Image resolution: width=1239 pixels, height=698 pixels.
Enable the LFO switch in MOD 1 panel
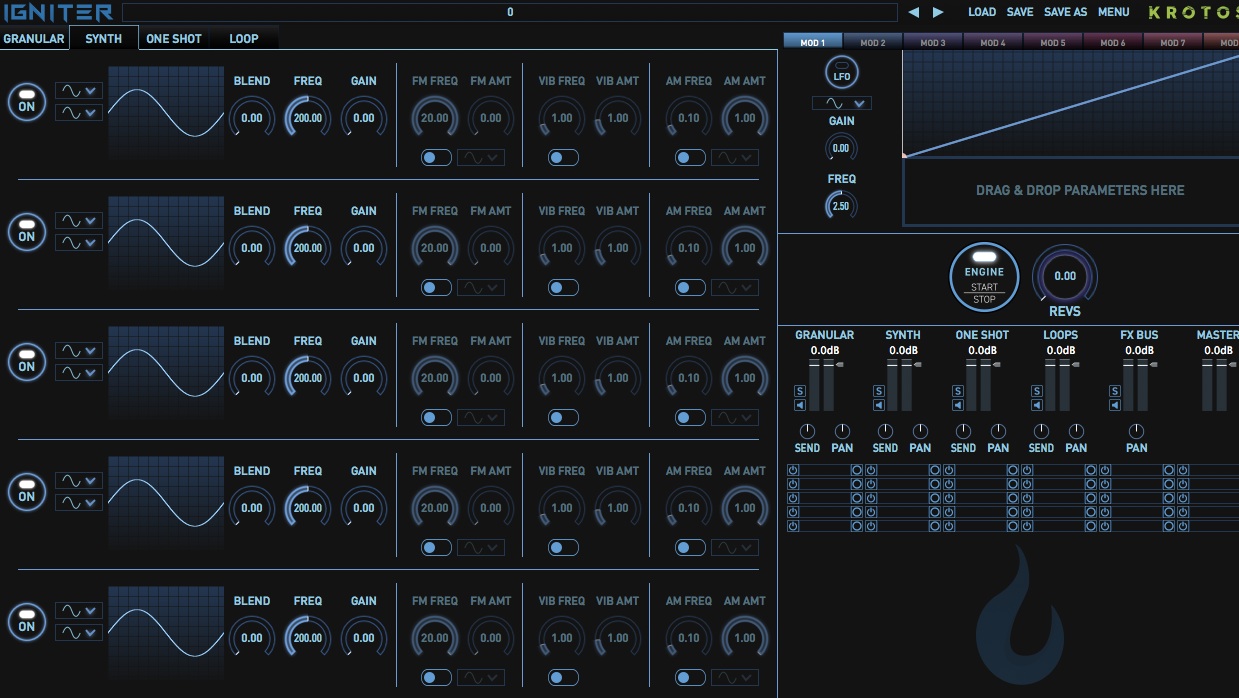point(841,70)
